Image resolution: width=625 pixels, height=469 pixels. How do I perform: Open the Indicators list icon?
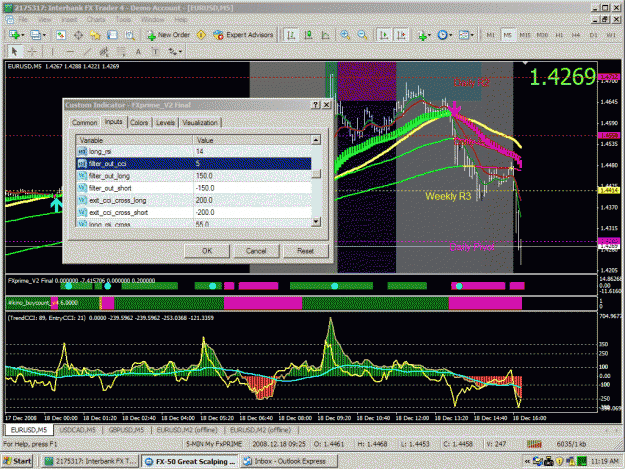pyautogui.click(x=423, y=35)
